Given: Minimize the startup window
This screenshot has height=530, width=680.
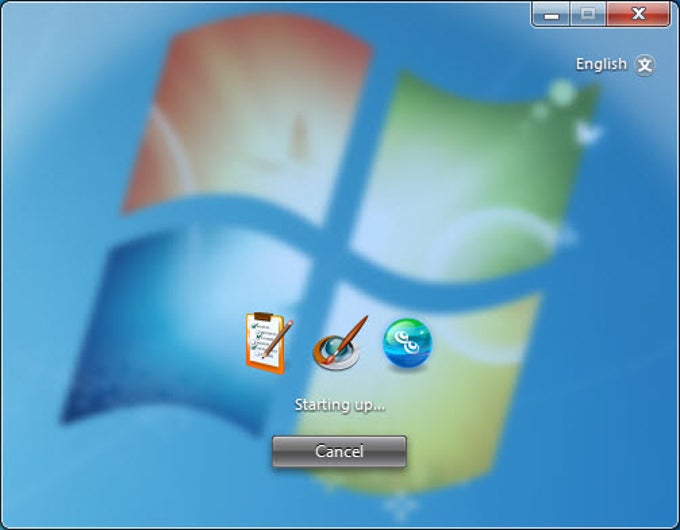Looking at the screenshot, I should (551, 14).
